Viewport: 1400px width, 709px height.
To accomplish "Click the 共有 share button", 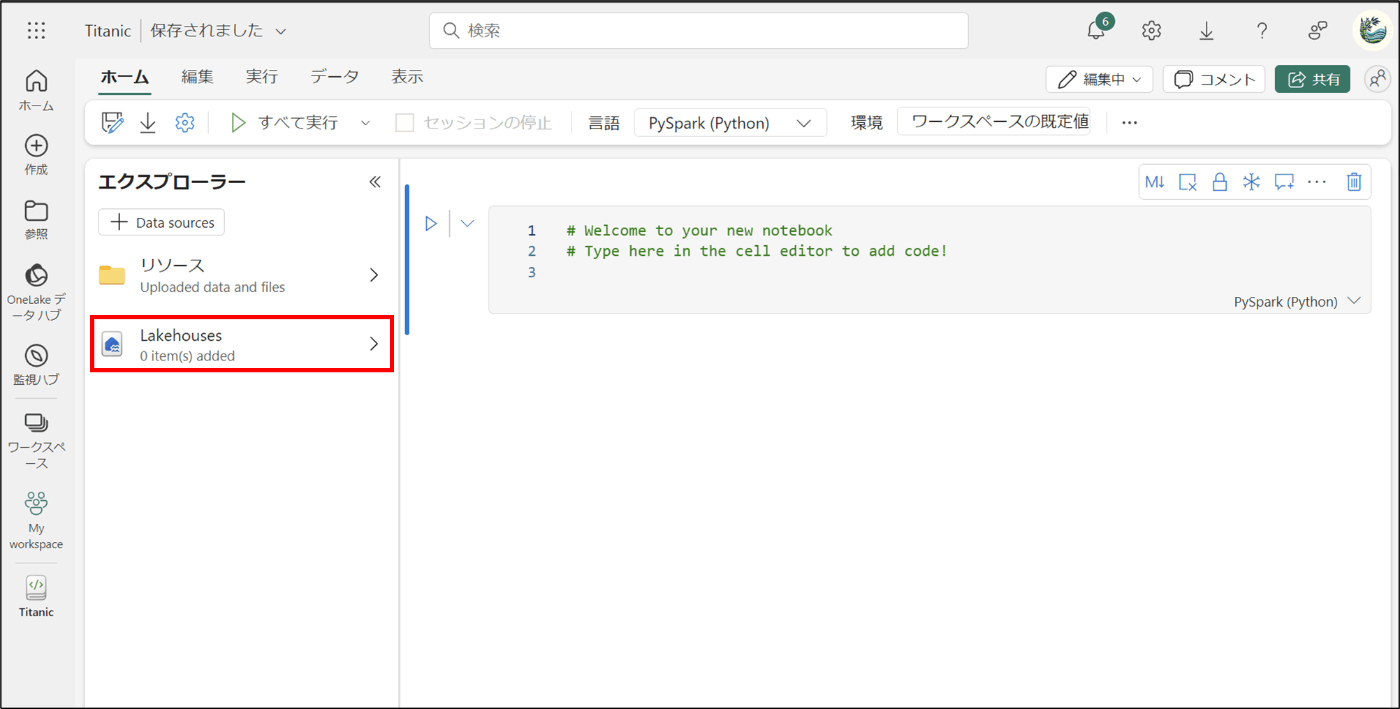I will click(x=1313, y=79).
